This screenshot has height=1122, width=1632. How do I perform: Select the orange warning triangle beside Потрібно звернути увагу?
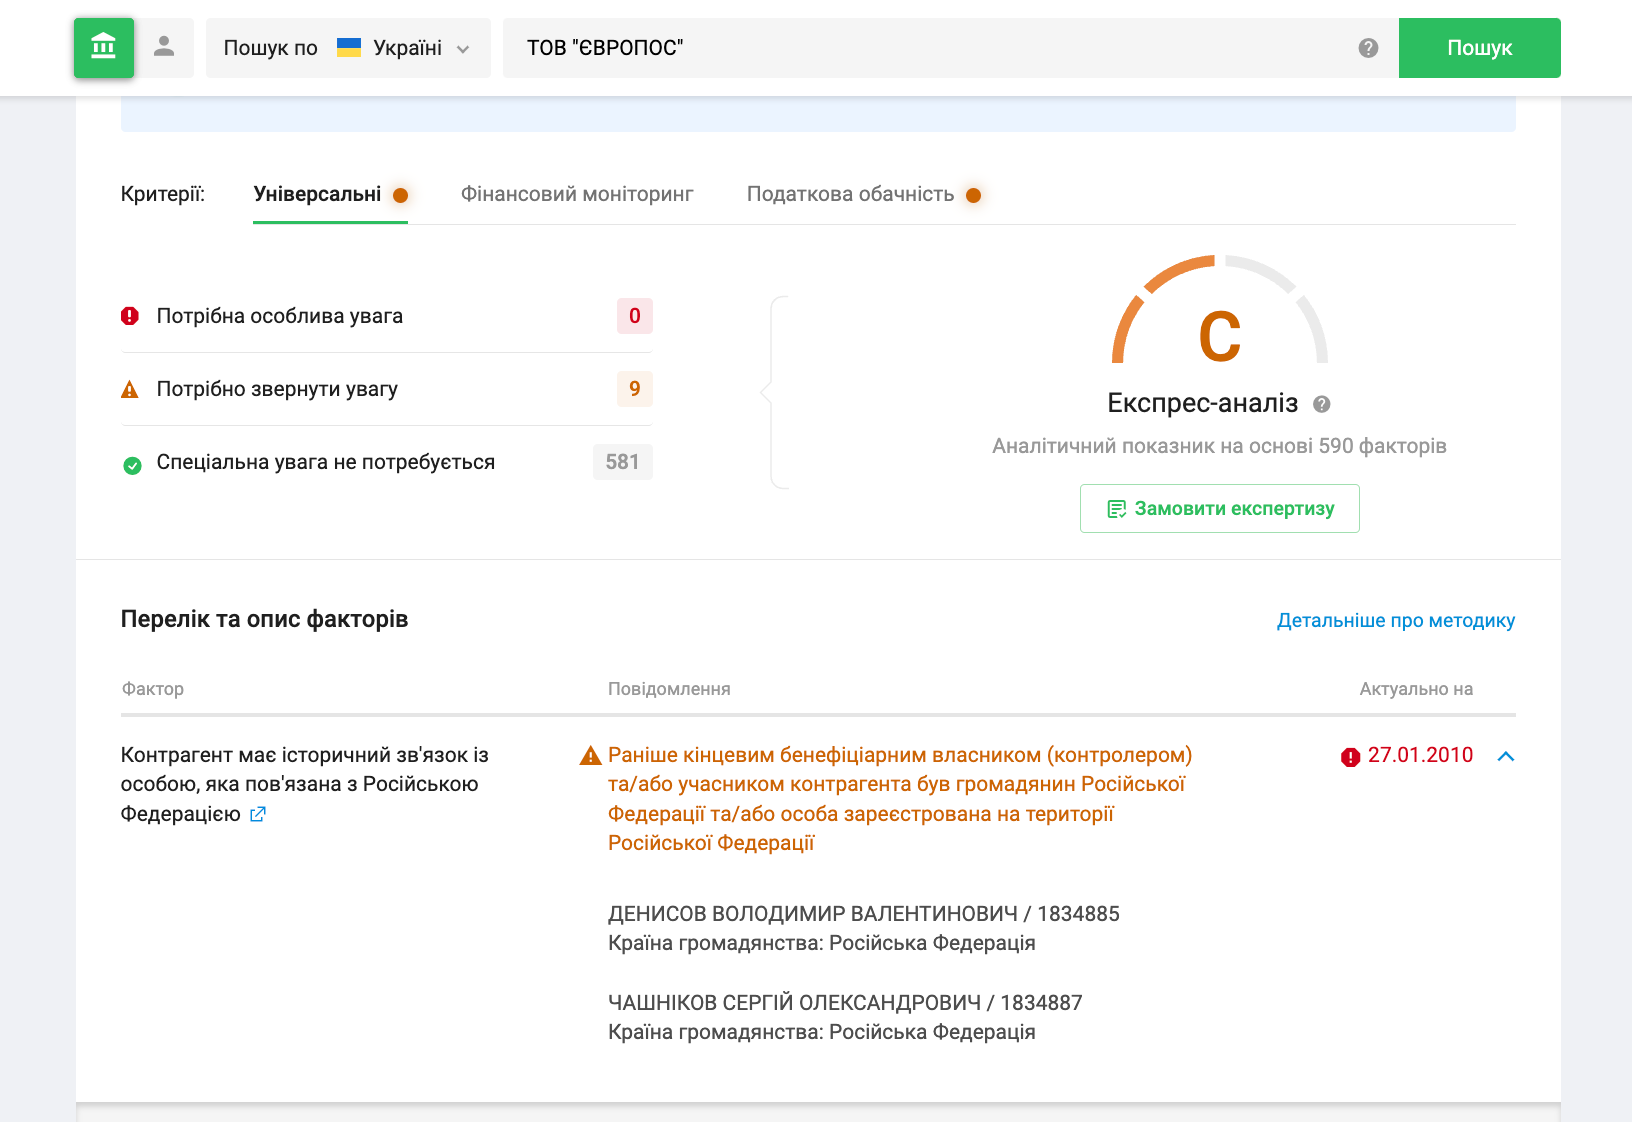(130, 389)
